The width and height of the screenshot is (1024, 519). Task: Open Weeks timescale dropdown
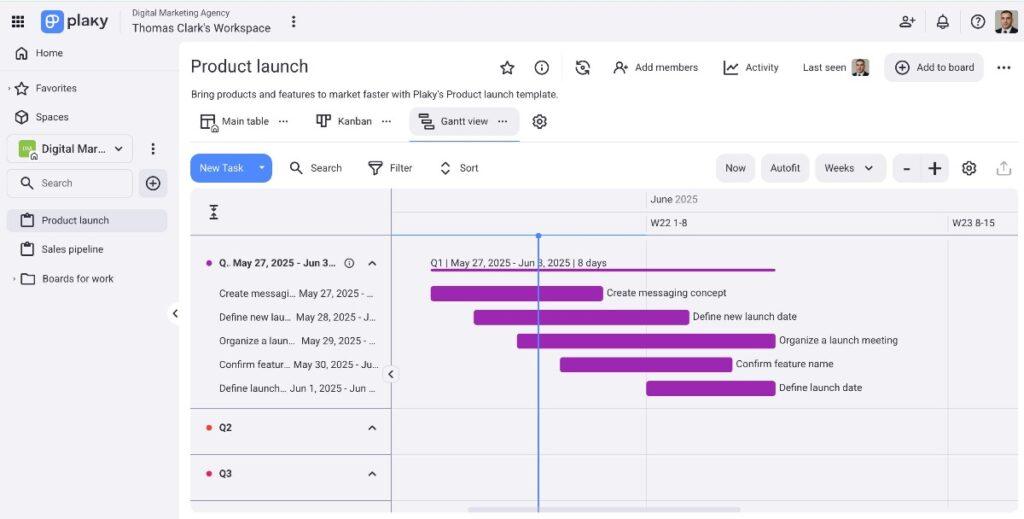point(850,168)
